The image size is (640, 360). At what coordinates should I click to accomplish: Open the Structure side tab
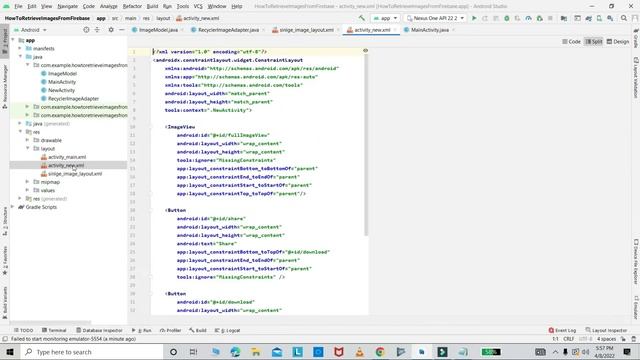(5, 221)
